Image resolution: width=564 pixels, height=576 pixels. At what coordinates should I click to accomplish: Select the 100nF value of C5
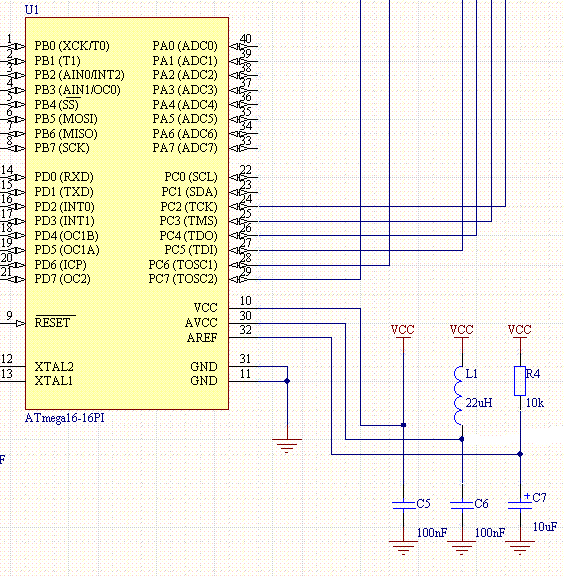432,533
